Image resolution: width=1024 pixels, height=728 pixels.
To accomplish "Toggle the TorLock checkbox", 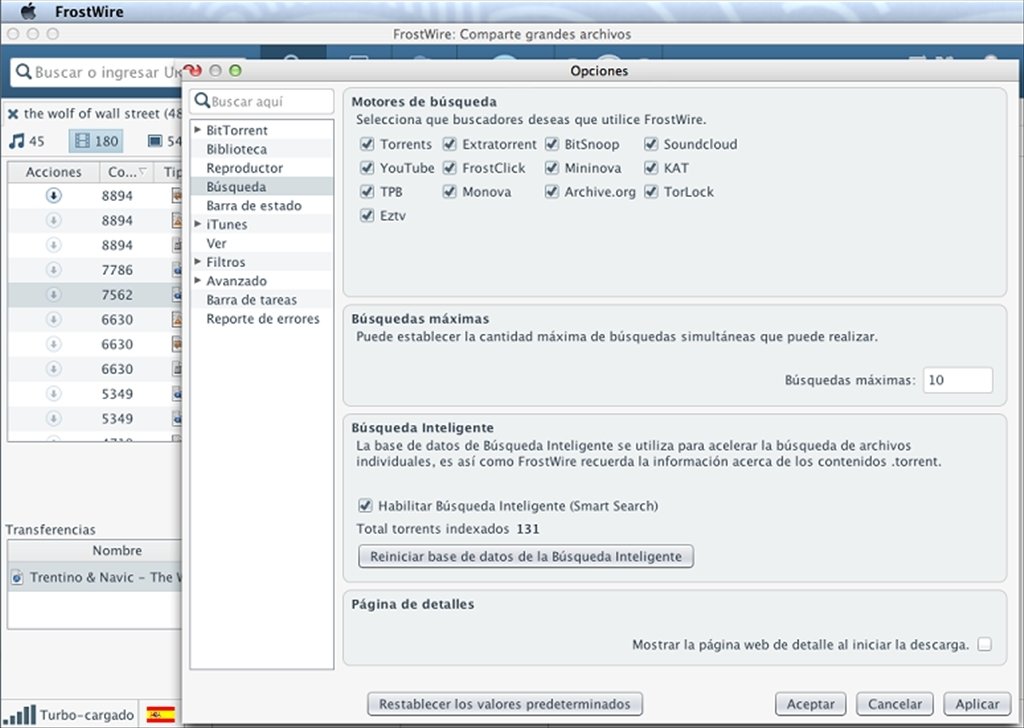I will tap(651, 192).
